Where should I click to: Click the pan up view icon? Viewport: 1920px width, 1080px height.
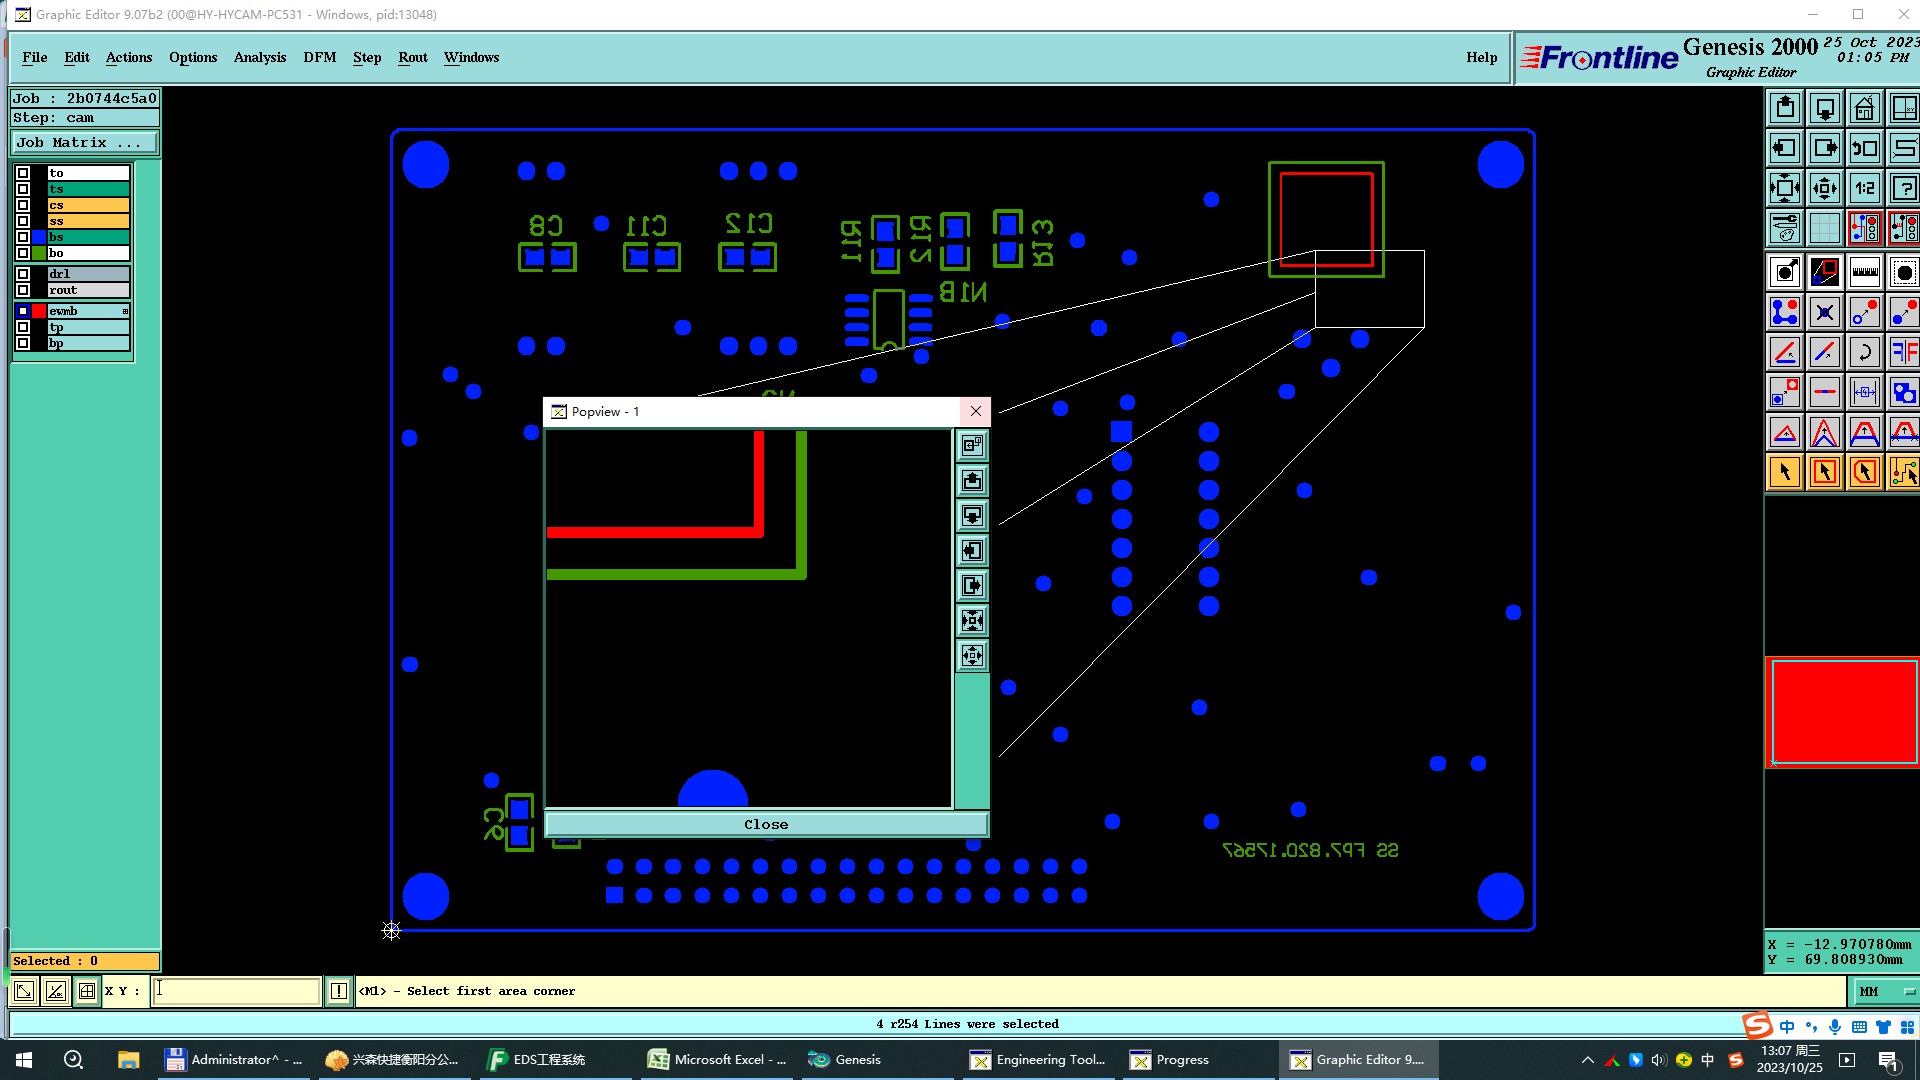point(1784,108)
